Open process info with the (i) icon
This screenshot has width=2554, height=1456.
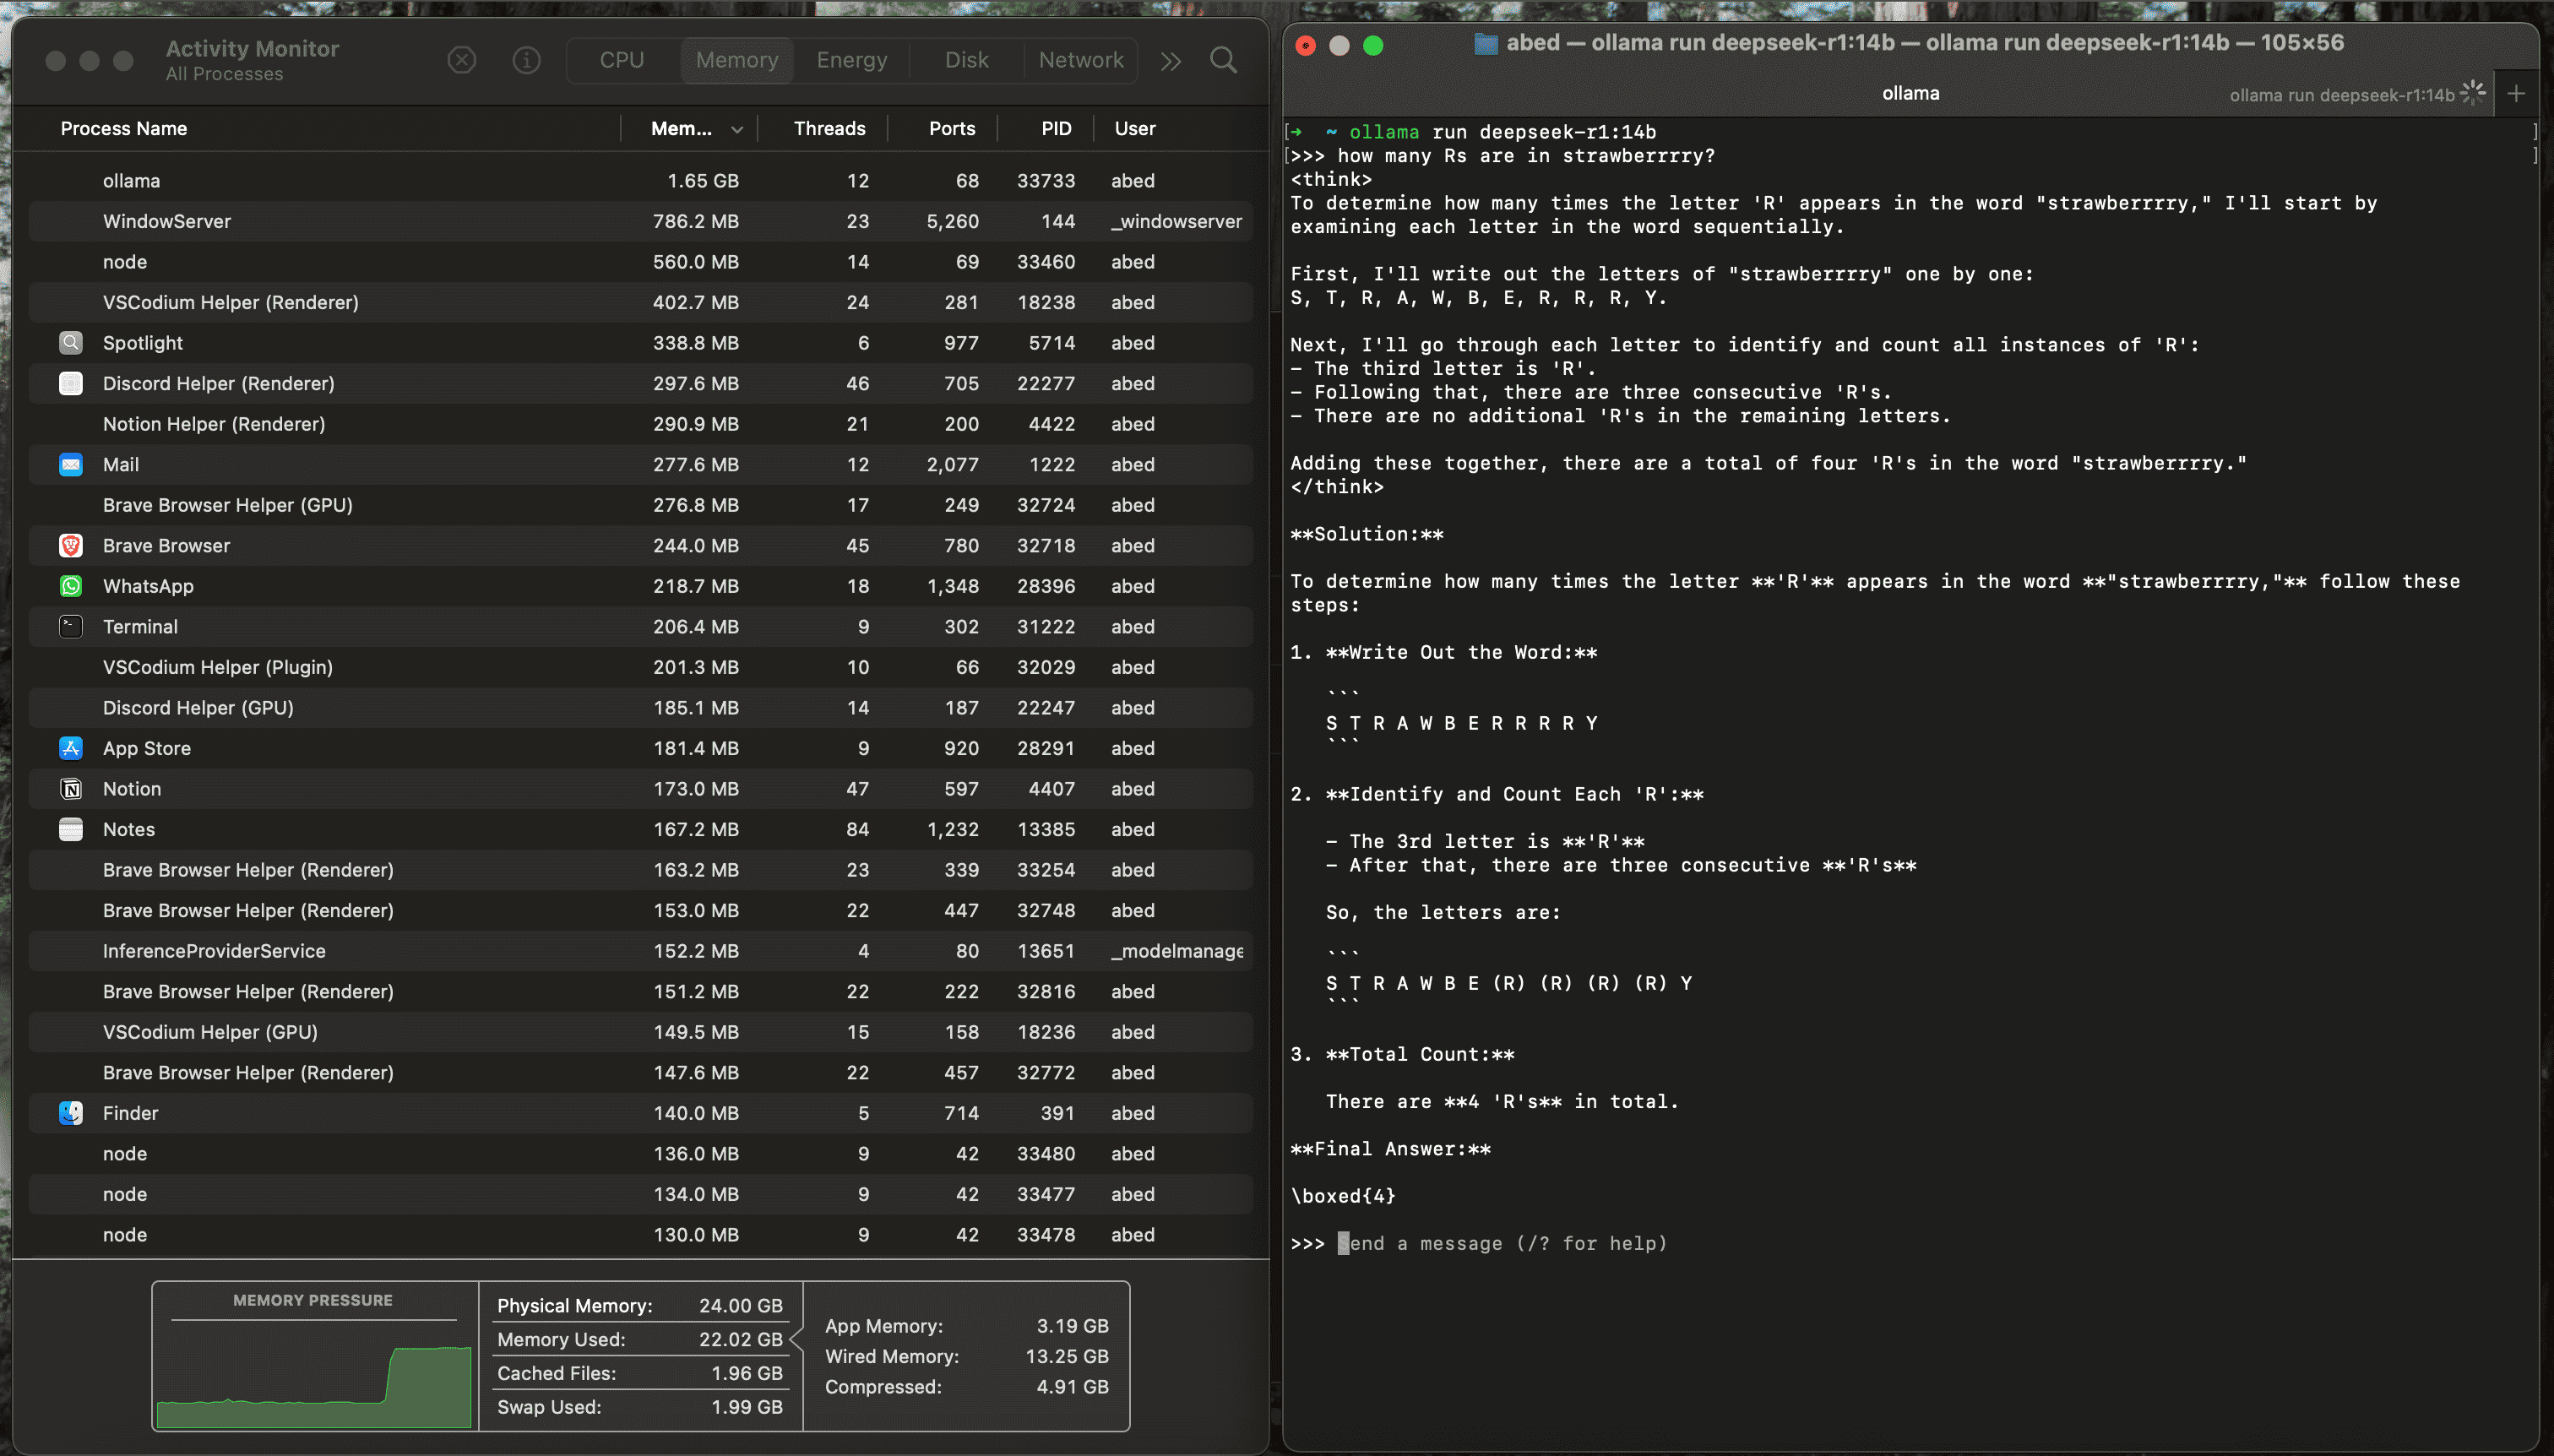coord(526,60)
